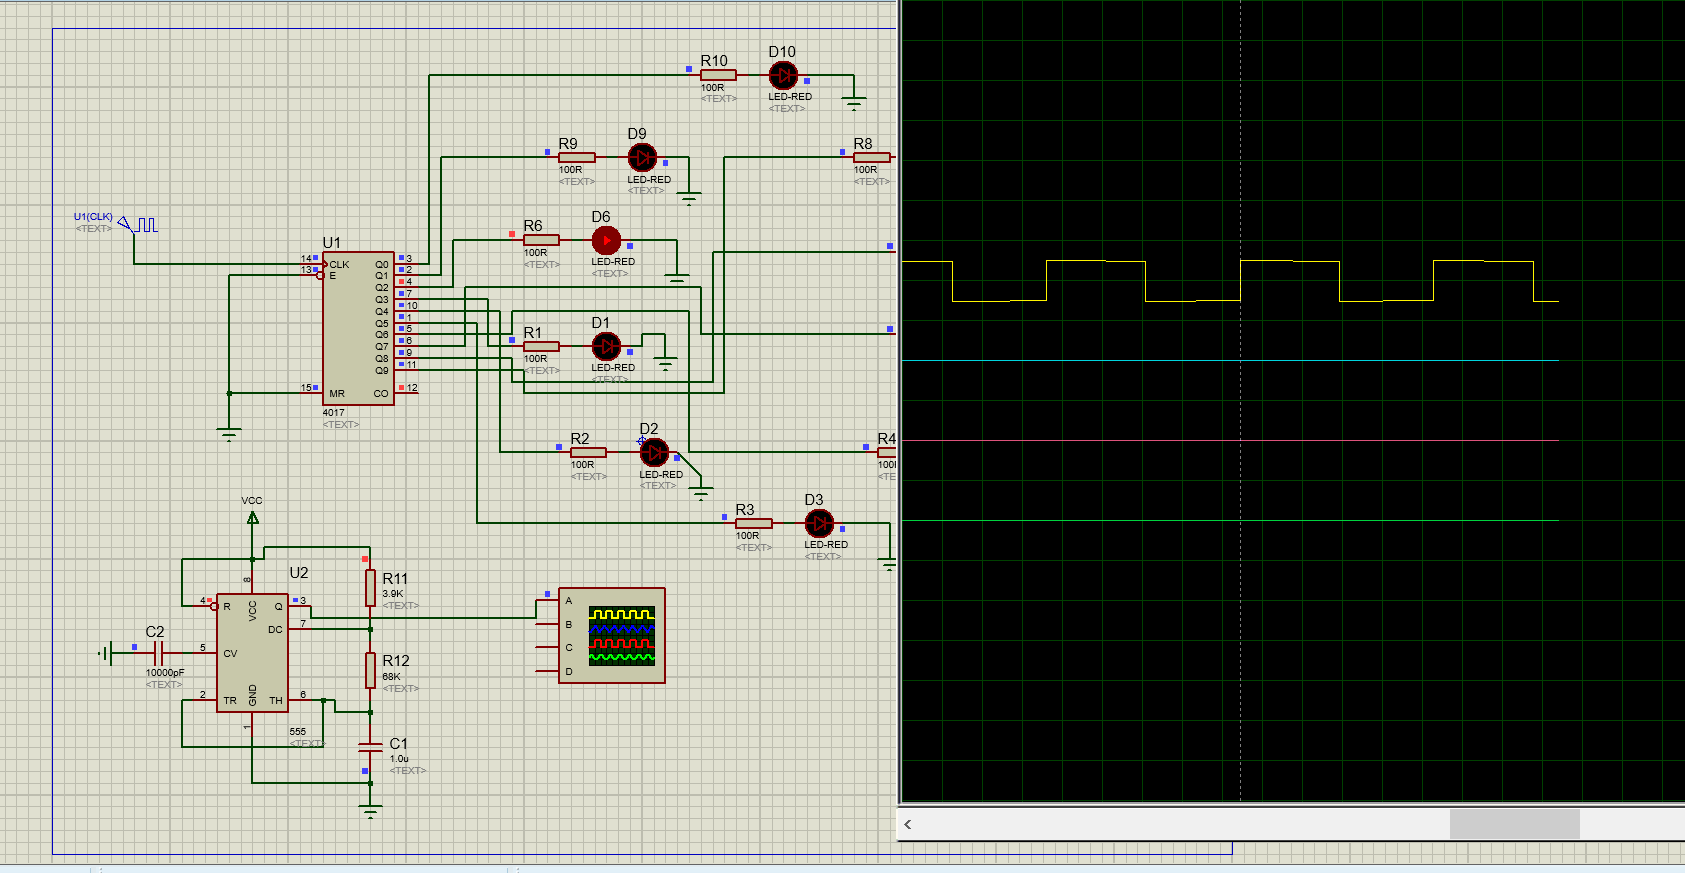Viewport: 1685px width, 873px height.
Task: Click the red flat trace on scope
Action: coord(1230,440)
